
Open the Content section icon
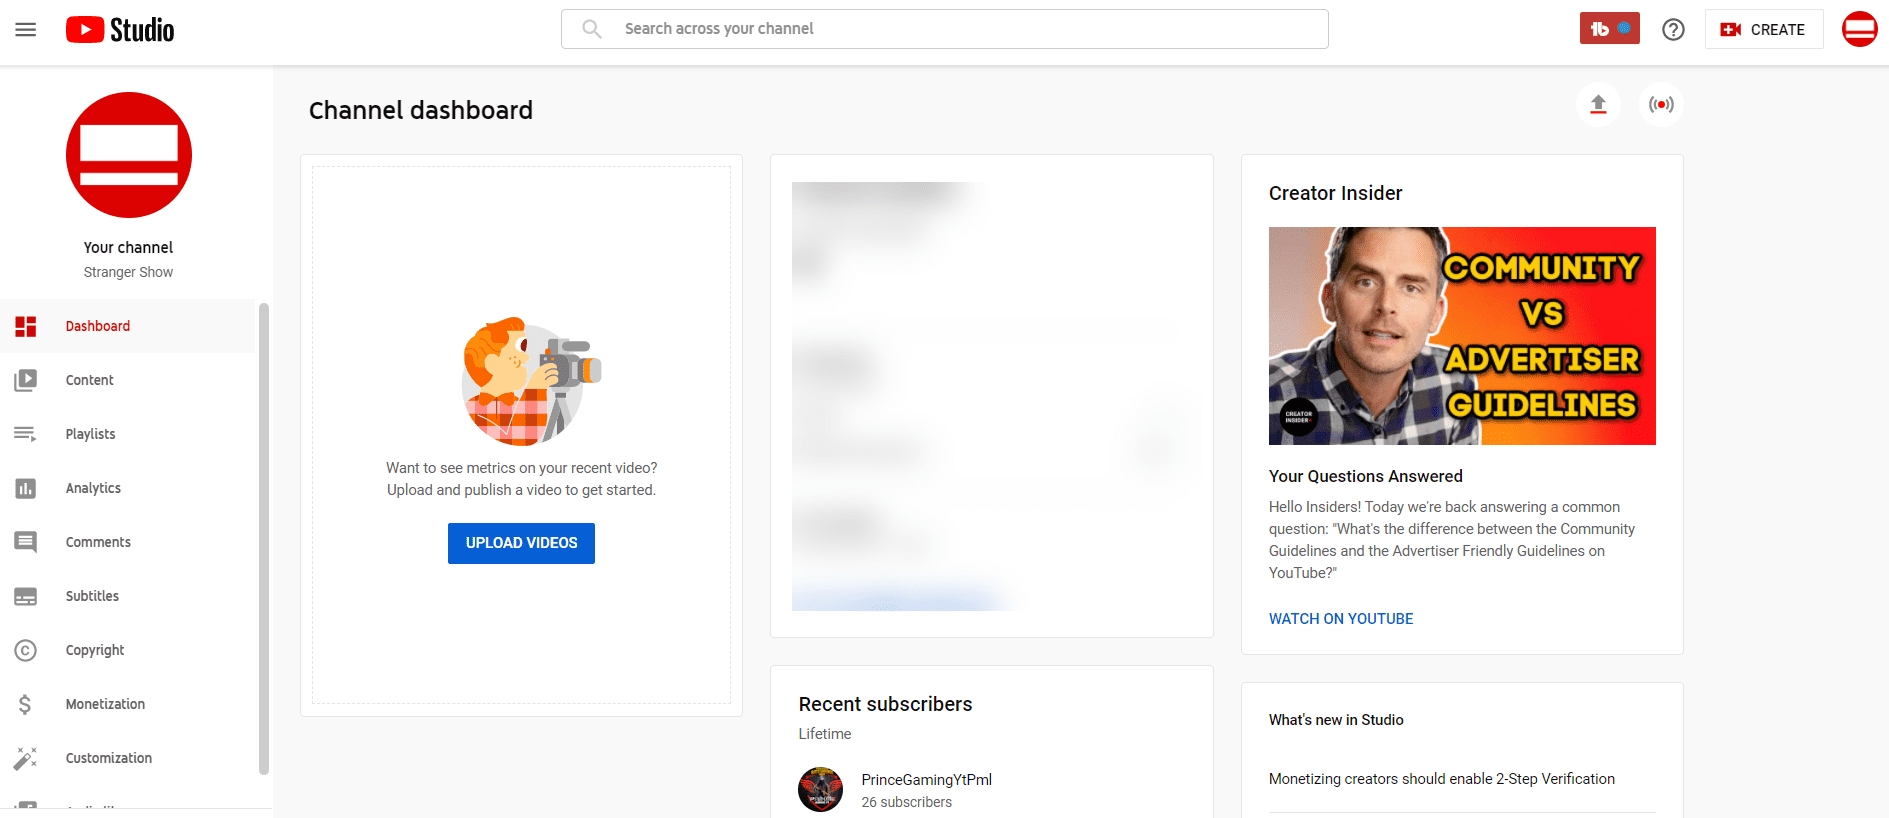pos(26,380)
